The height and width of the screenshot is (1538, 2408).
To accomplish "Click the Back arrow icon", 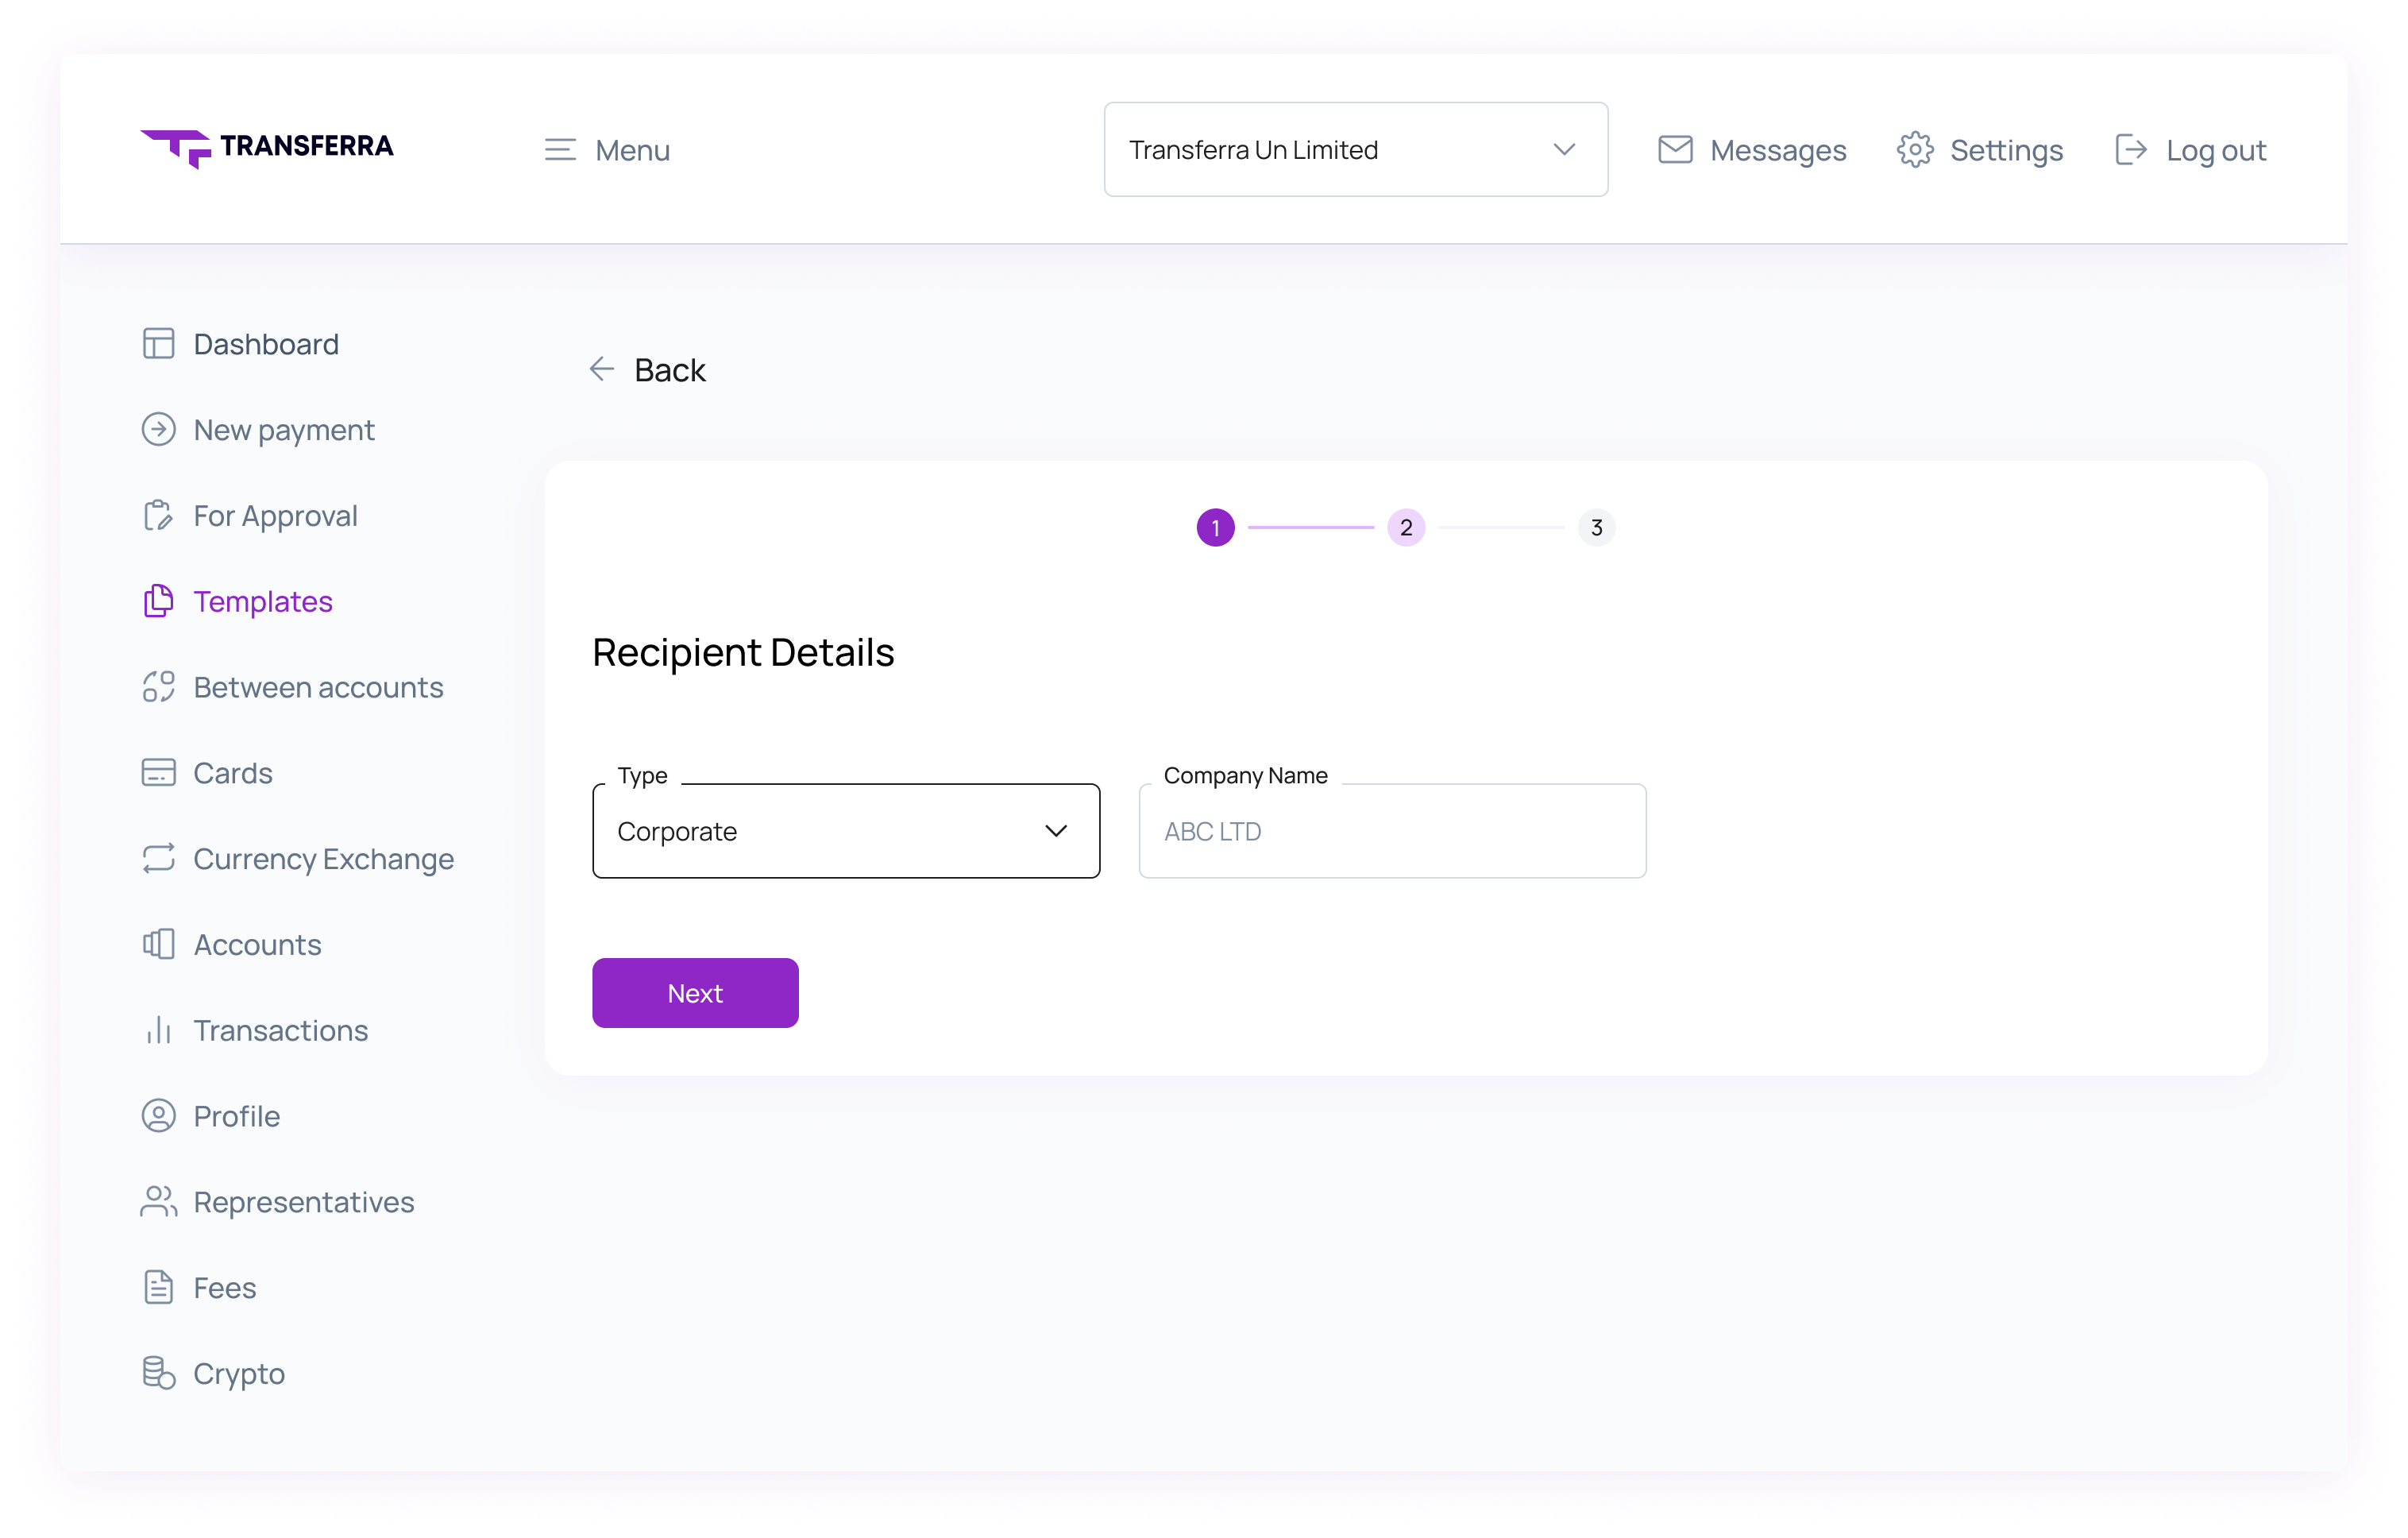I will pyautogui.click(x=601, y=369).
